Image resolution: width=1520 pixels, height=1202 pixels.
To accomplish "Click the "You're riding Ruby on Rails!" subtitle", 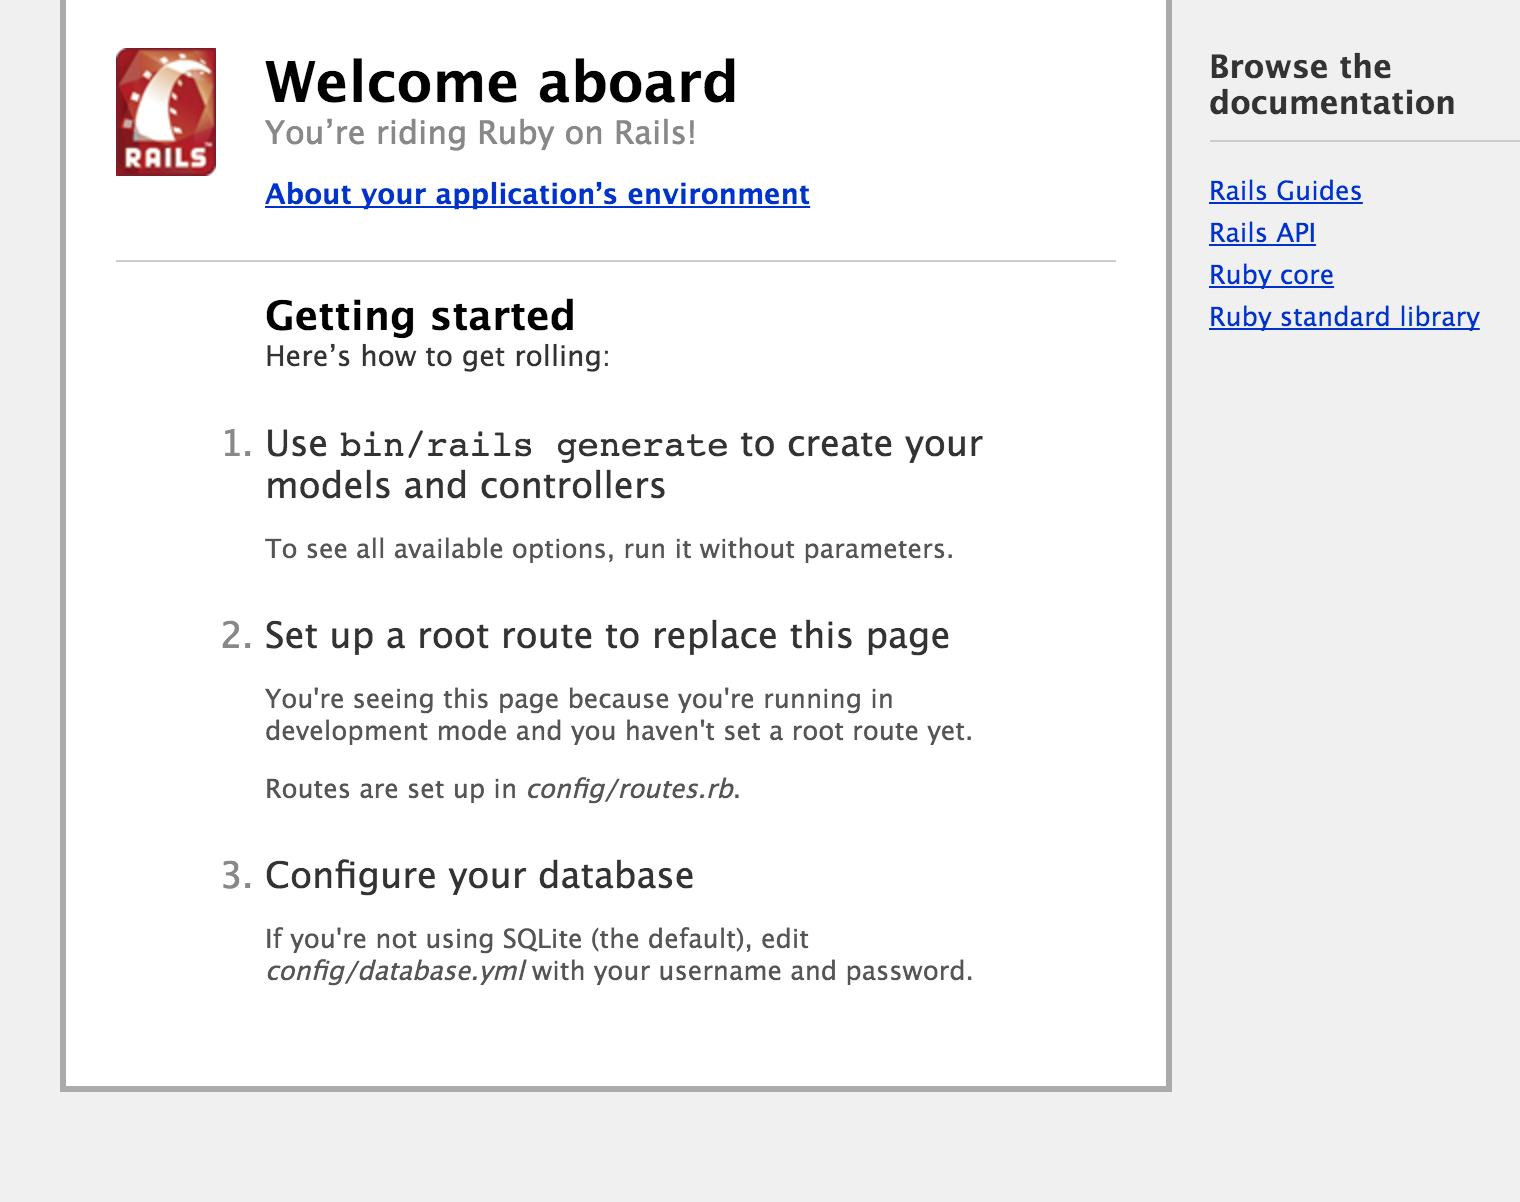I will 480,133.
